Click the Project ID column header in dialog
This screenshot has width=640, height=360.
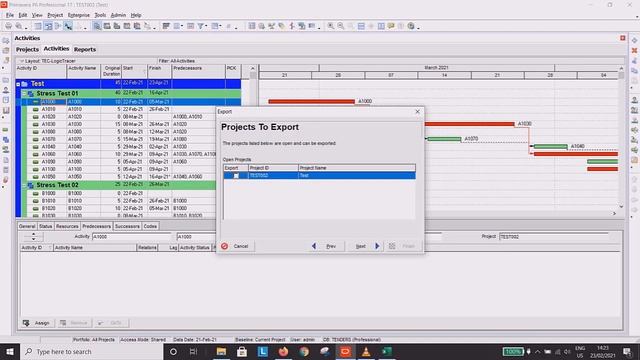click(x=273, y=168)
